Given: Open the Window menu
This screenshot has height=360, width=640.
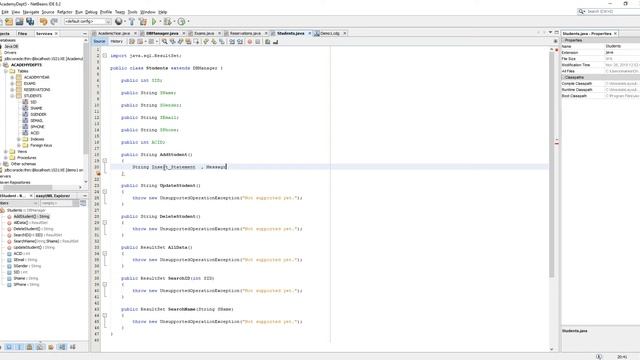Looking at the screenshot, I should pos(148,12).
